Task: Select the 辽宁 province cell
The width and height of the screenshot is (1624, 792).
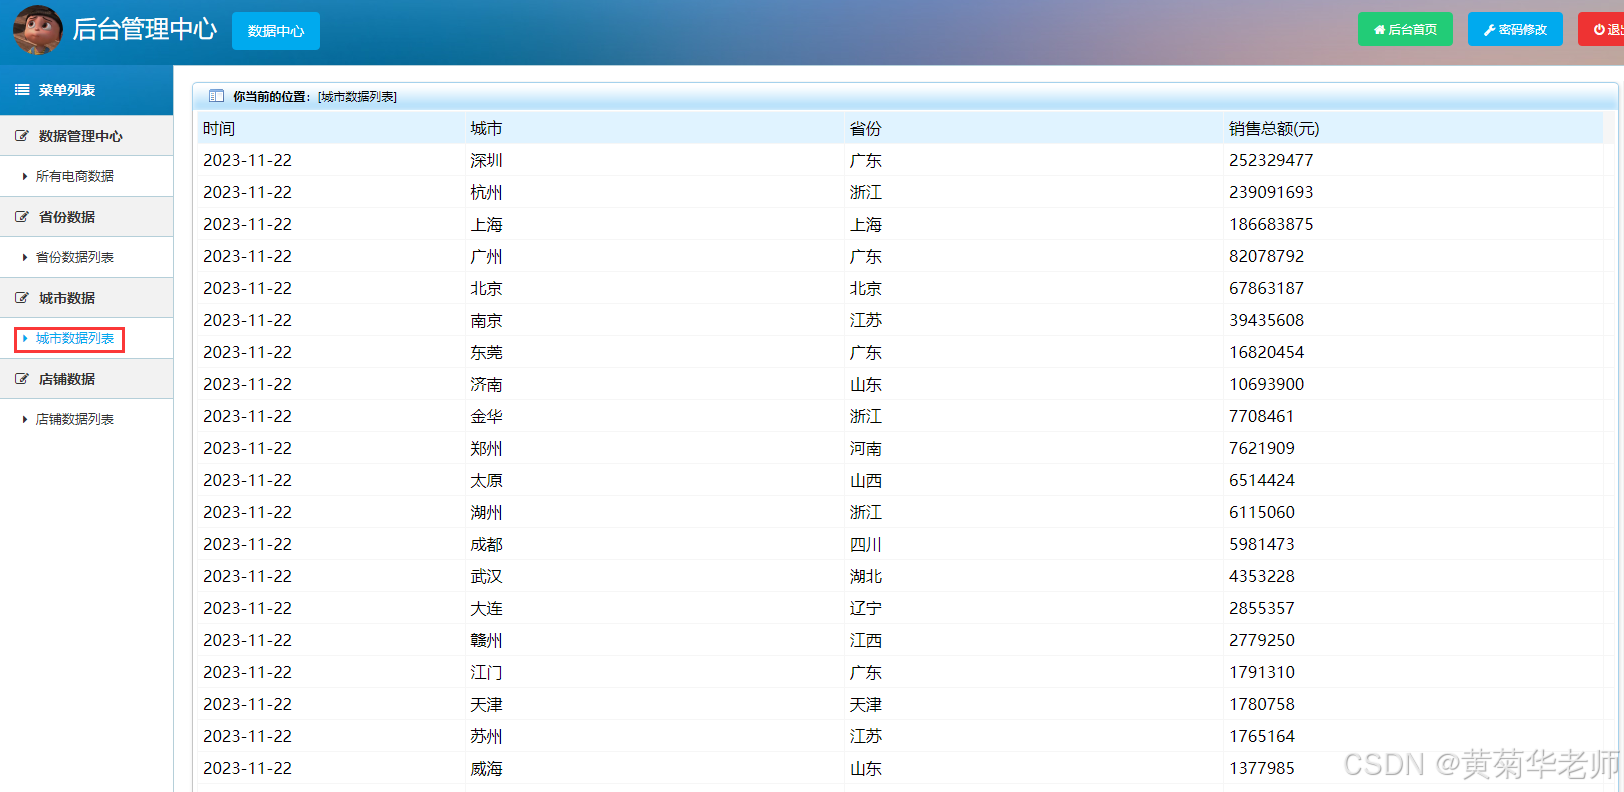Action: tap(866, 608)
